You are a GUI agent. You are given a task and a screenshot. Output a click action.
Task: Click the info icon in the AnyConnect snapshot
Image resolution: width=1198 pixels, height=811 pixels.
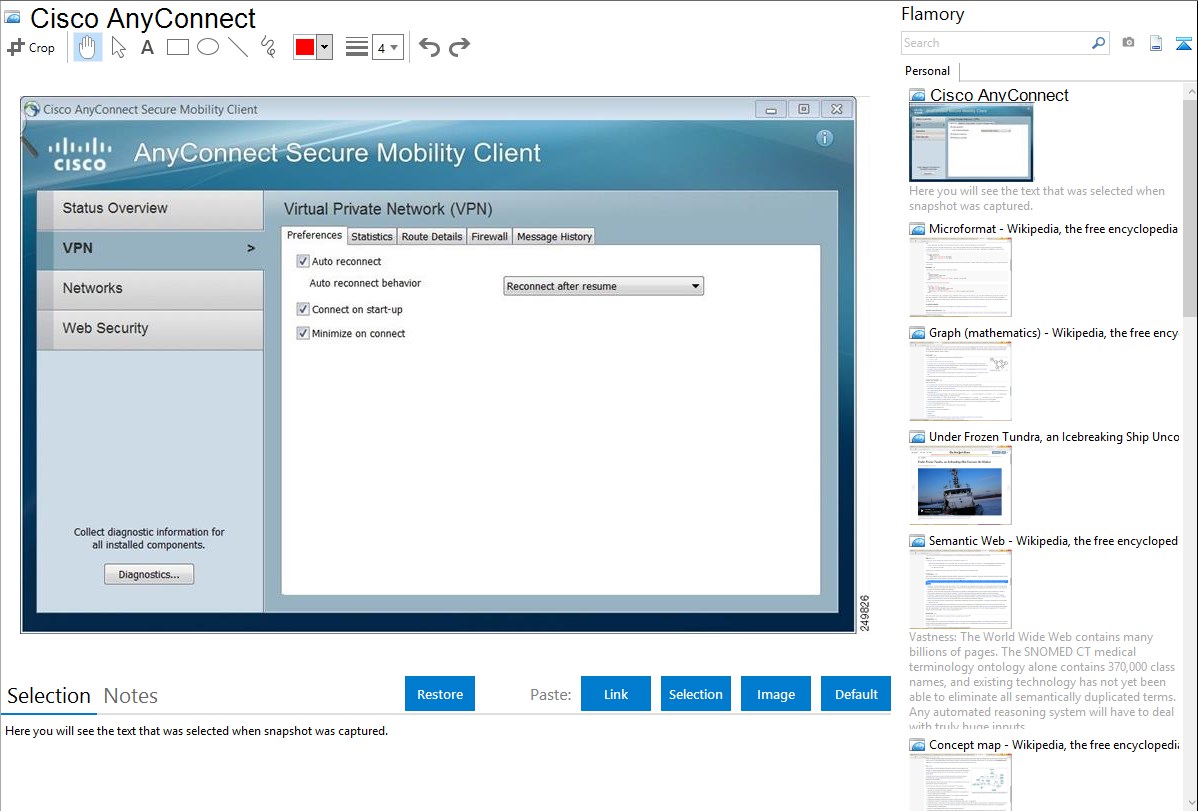coord(824,138)
